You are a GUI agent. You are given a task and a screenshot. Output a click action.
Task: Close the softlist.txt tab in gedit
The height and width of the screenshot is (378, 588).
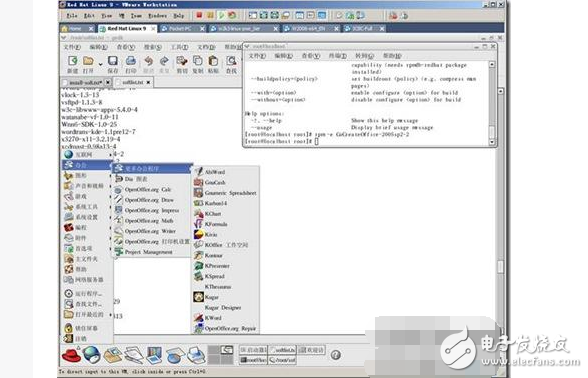tap(148, 82)
